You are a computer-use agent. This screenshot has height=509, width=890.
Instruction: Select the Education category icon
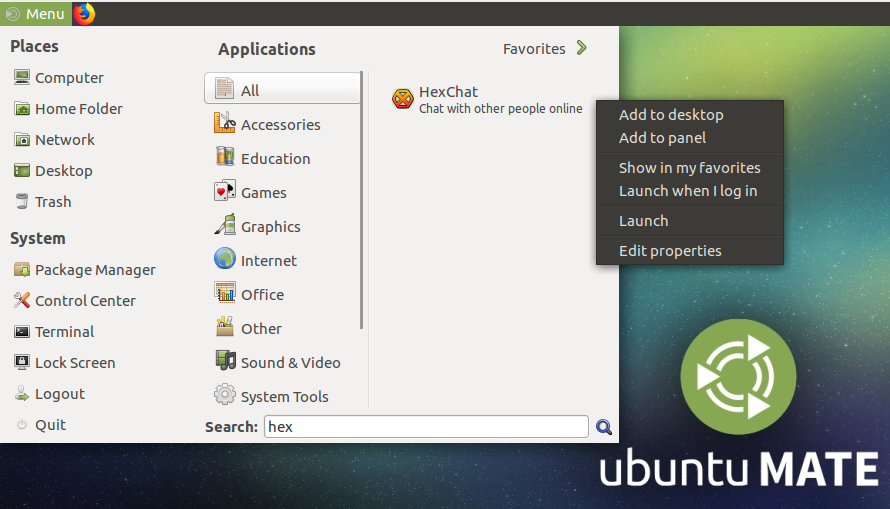[225, 157]
